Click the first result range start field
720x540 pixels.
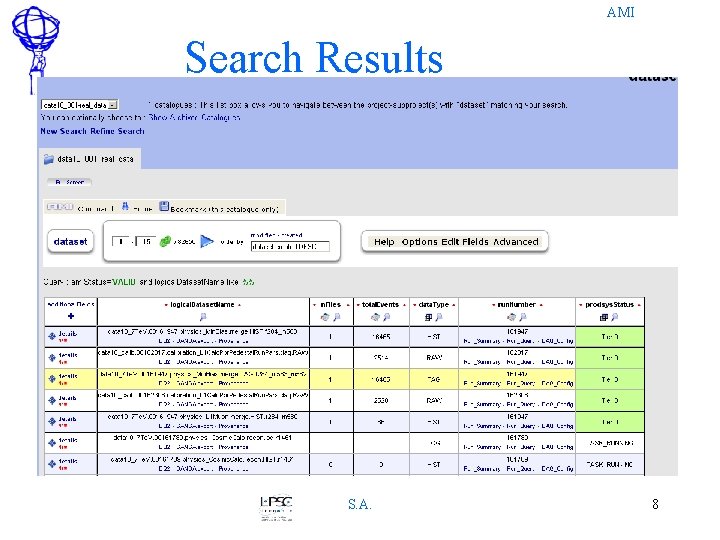pyautogui.click(x=120, y=242)
